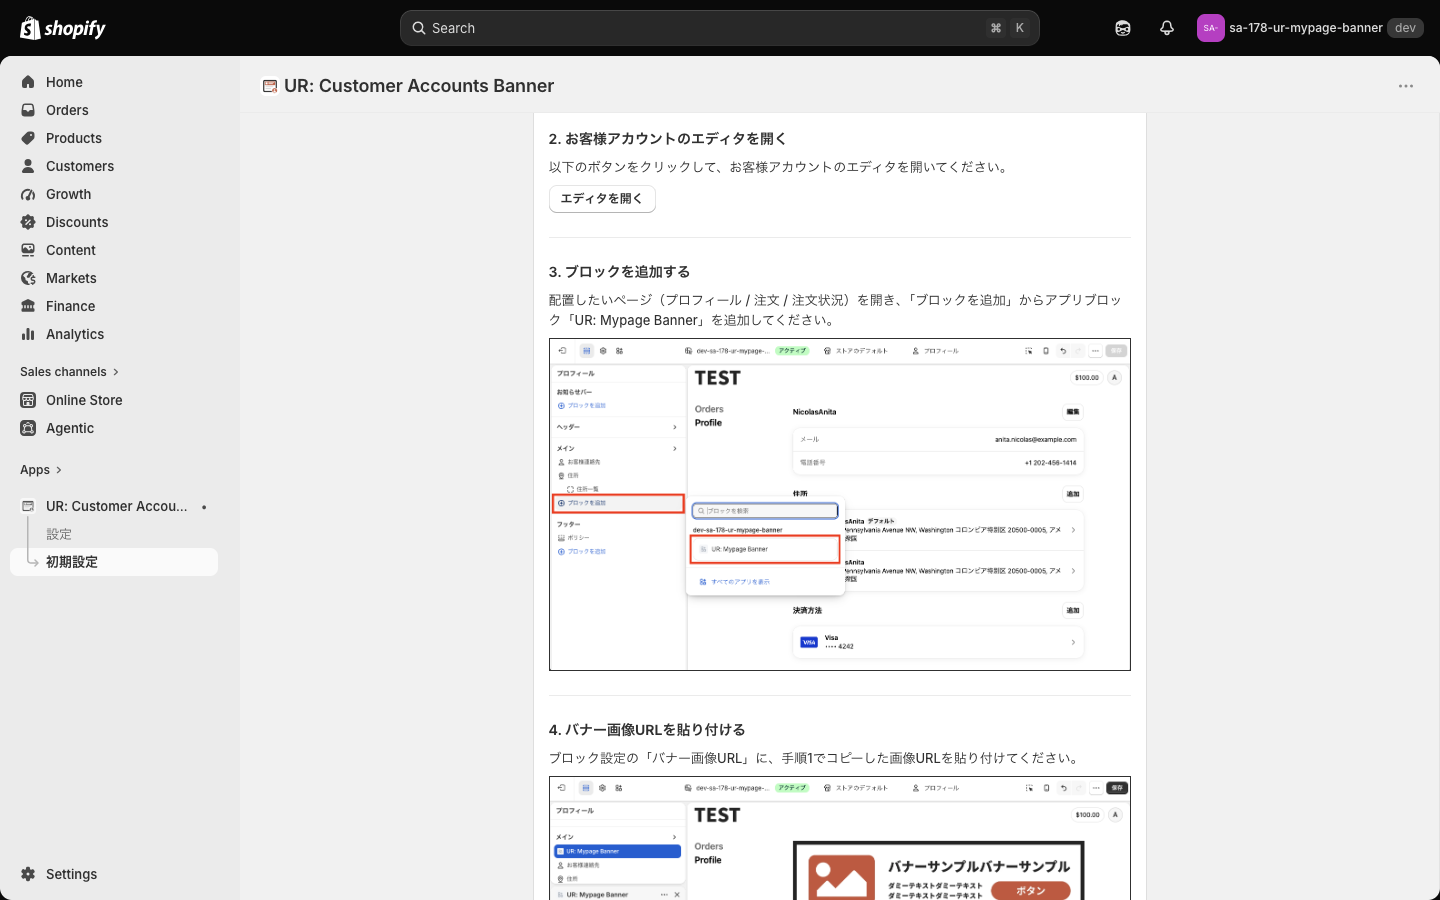Click heading 3. ブロックを追加する
This screenshot has height=900, width=1440.
click(620, 272)
